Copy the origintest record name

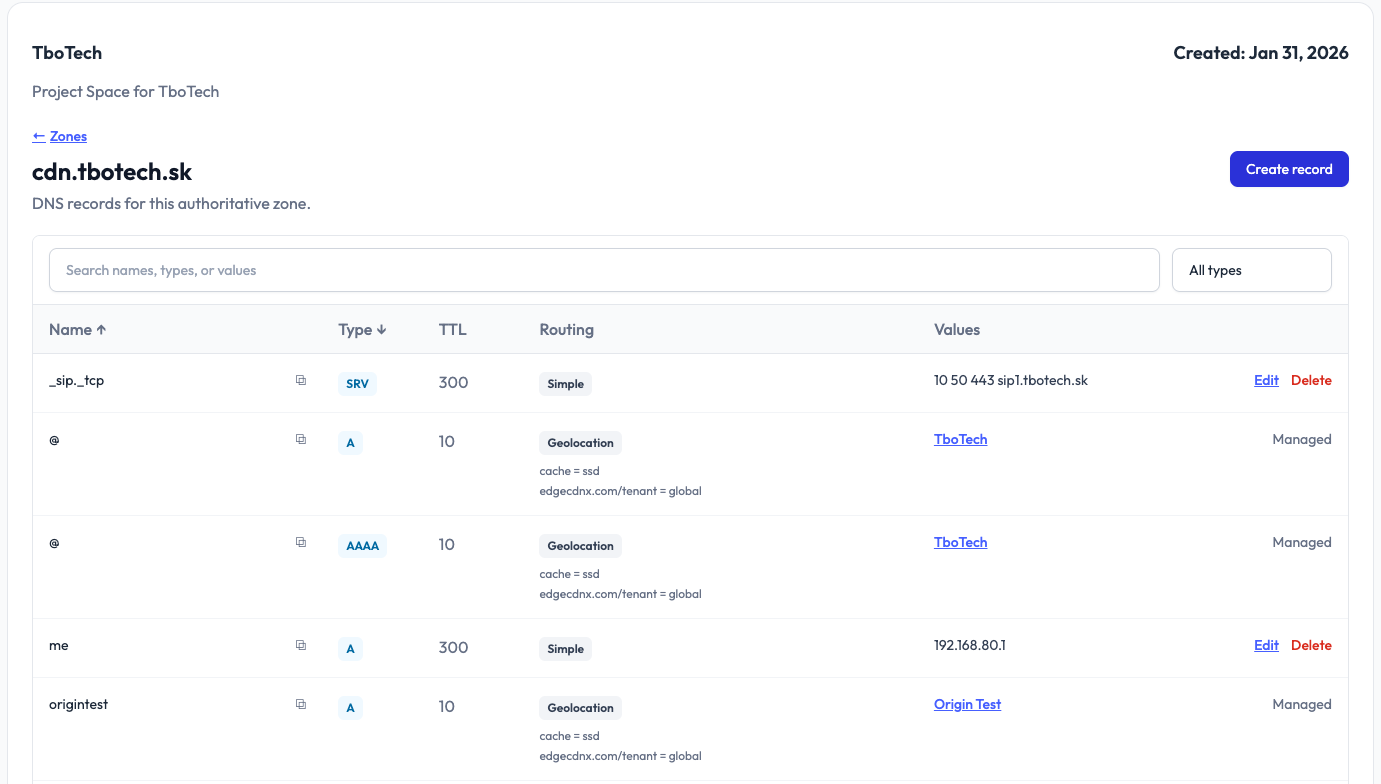click(301, 704)
